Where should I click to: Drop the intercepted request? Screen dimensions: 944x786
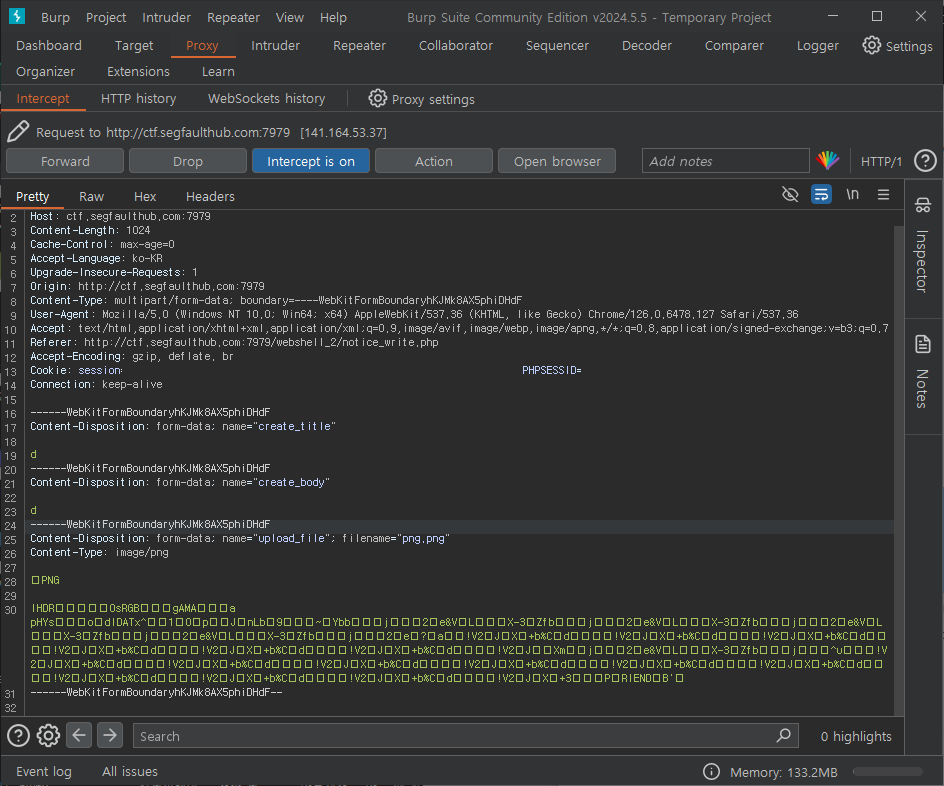tap(188, 161)
